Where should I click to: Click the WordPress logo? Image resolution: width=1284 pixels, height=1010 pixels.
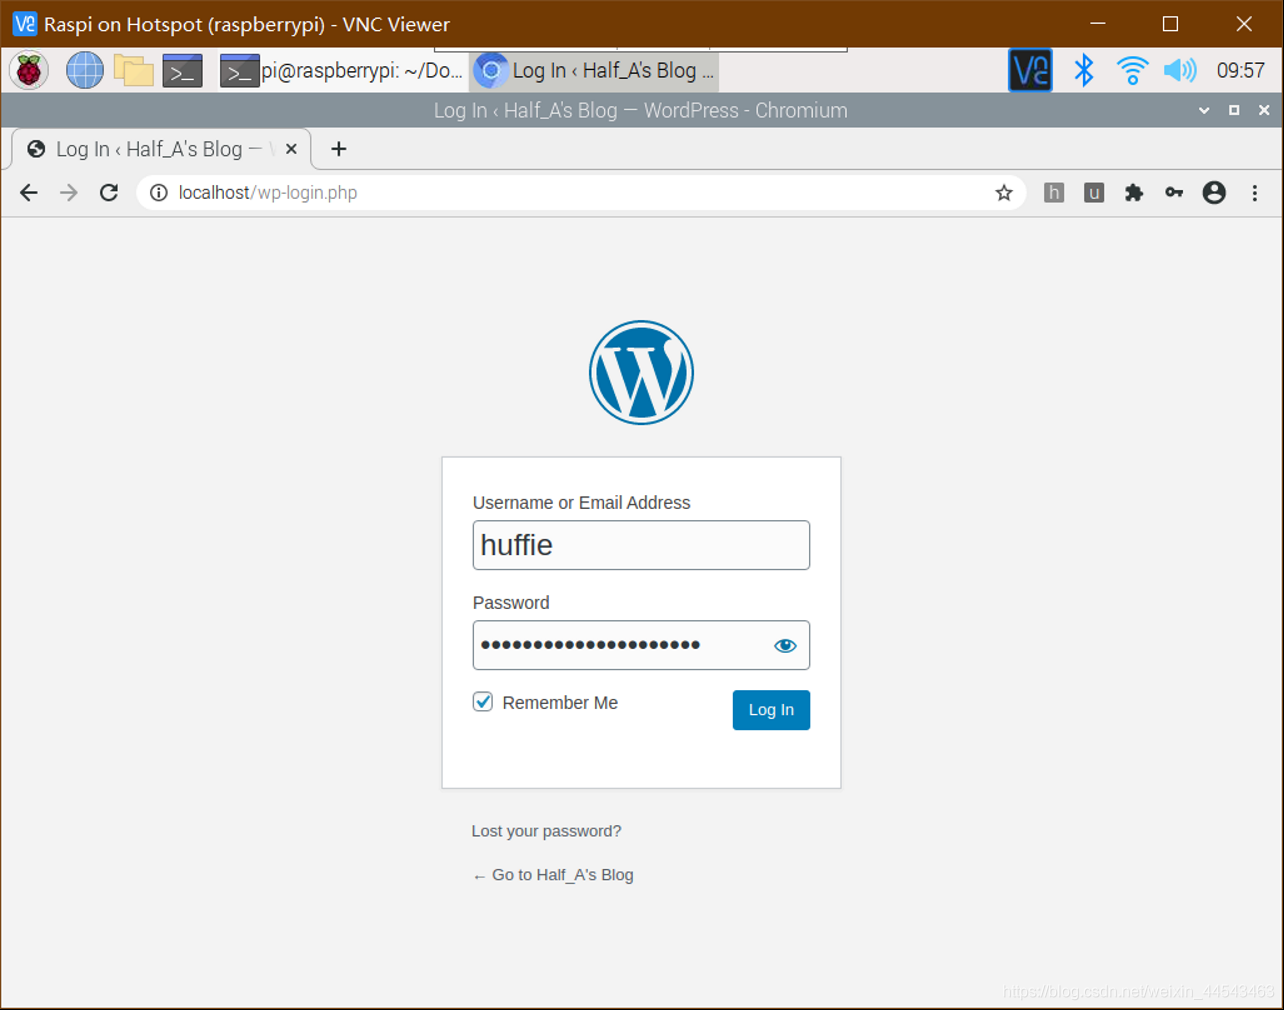click(x=641, y=373)
